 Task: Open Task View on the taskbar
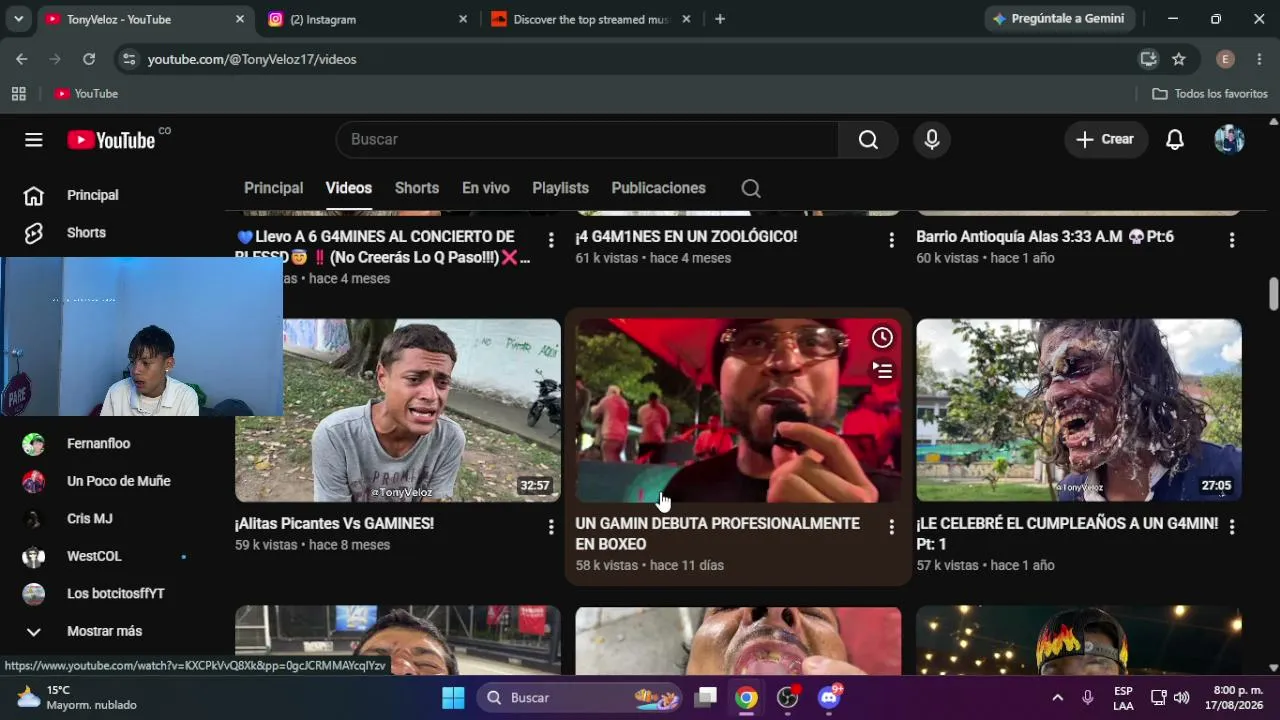707,697
